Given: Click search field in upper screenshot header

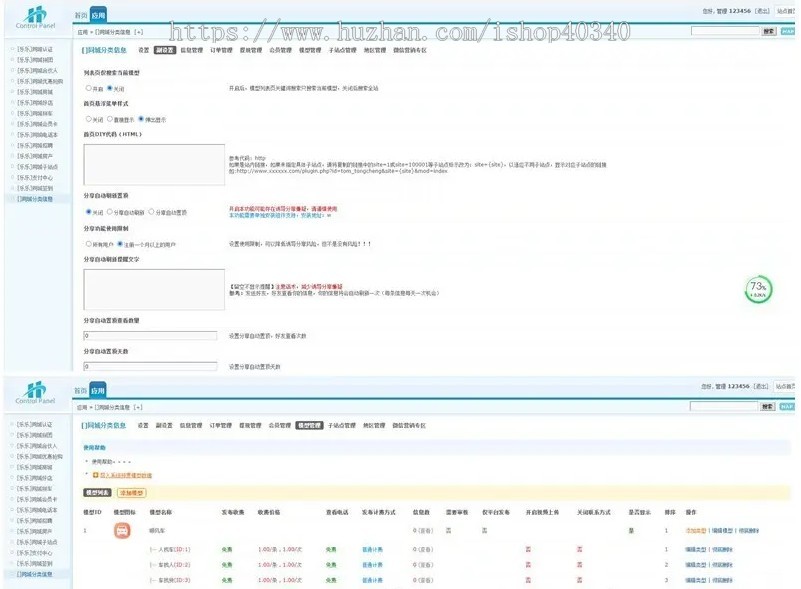Looking at the screenshot, I should point(725,31).
